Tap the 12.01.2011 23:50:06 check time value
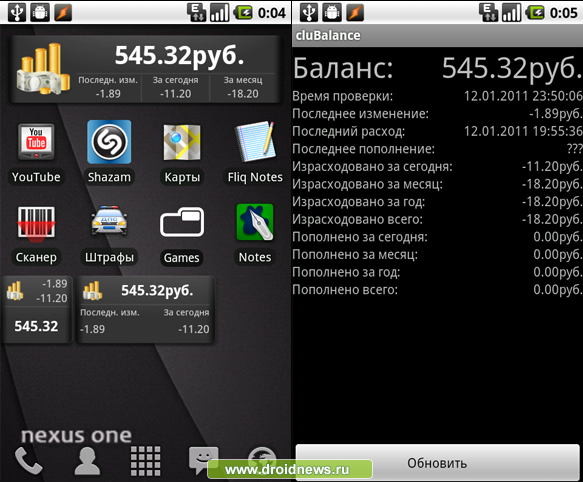Image resolution: width=583 pixels, height=482 pixels. coord(523,96)
